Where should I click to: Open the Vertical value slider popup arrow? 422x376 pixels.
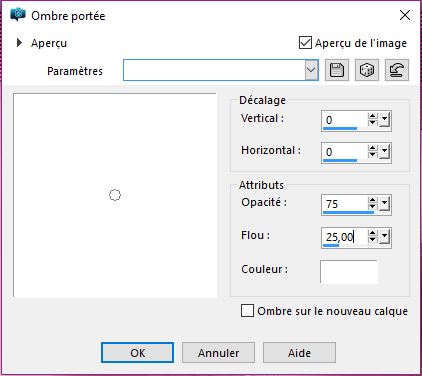click(x=384, y=120)
